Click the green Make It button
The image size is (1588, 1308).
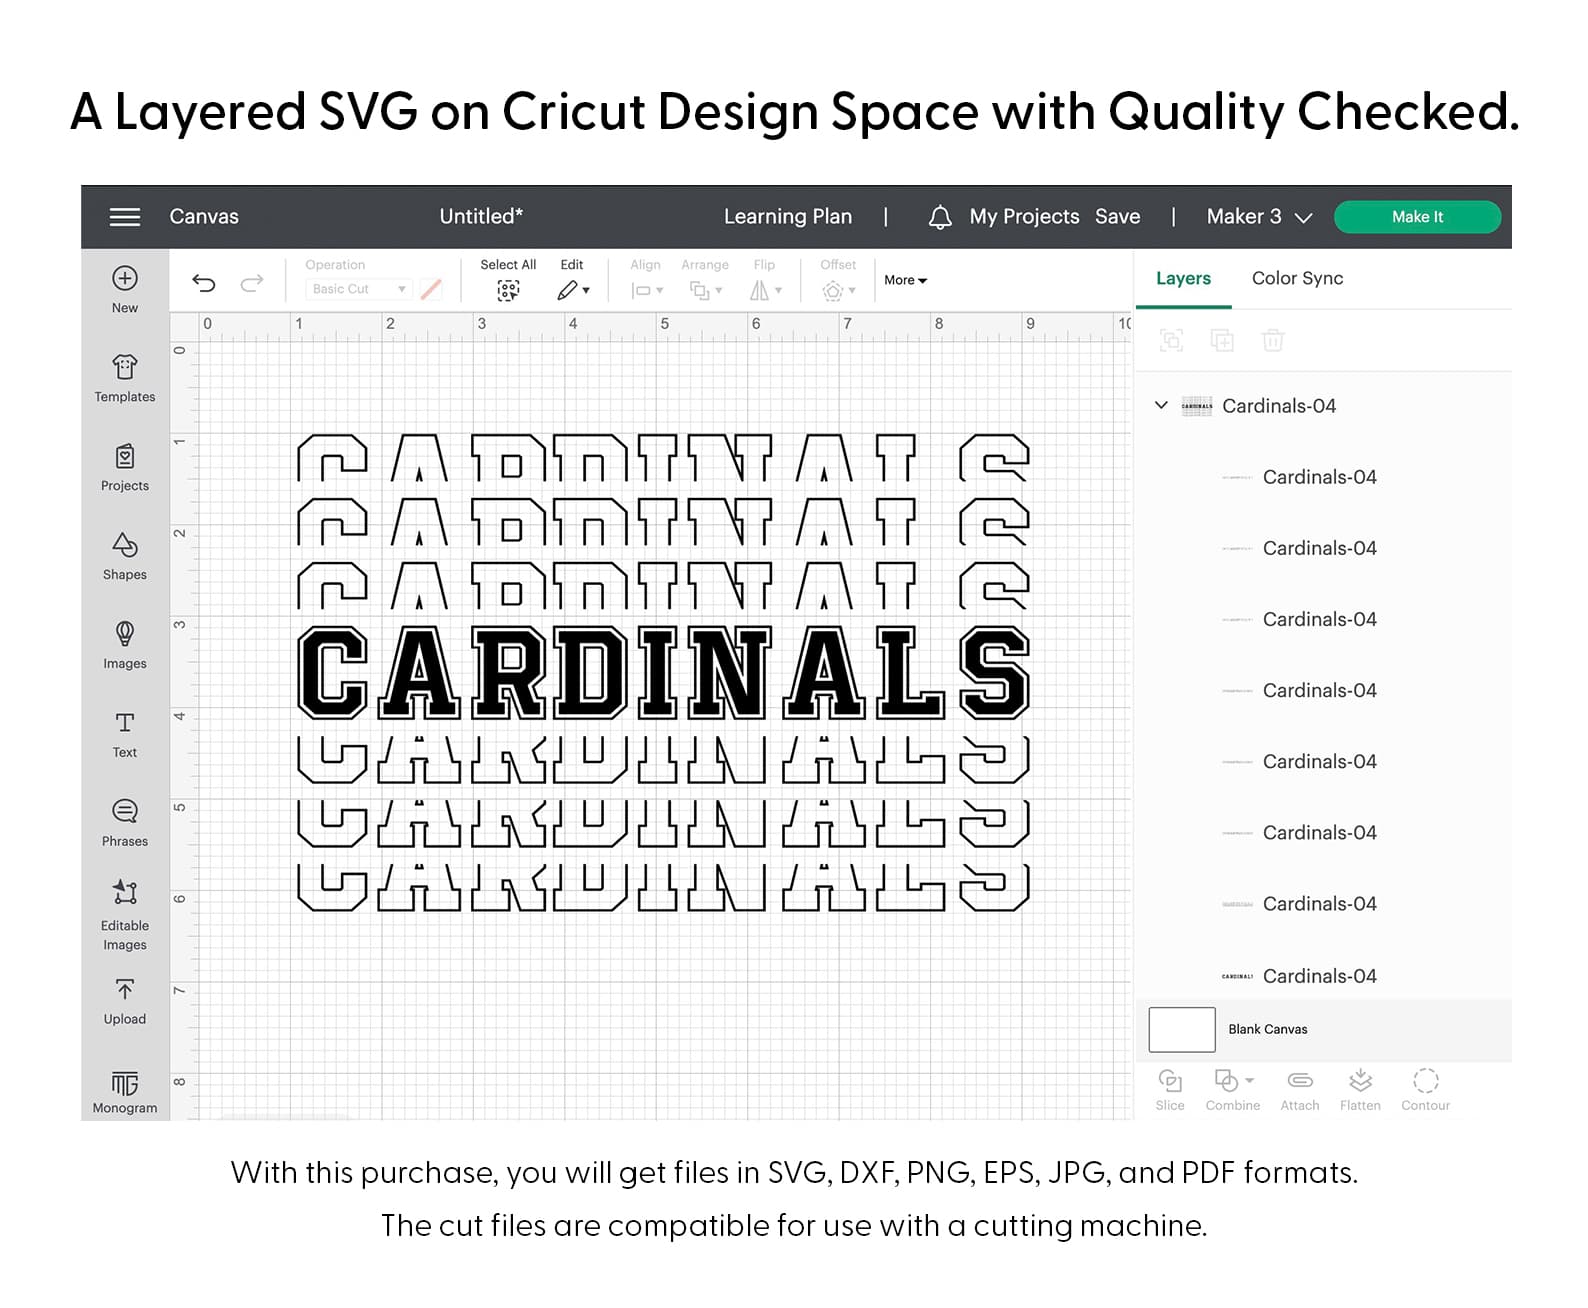click(x=1417, y=217)
